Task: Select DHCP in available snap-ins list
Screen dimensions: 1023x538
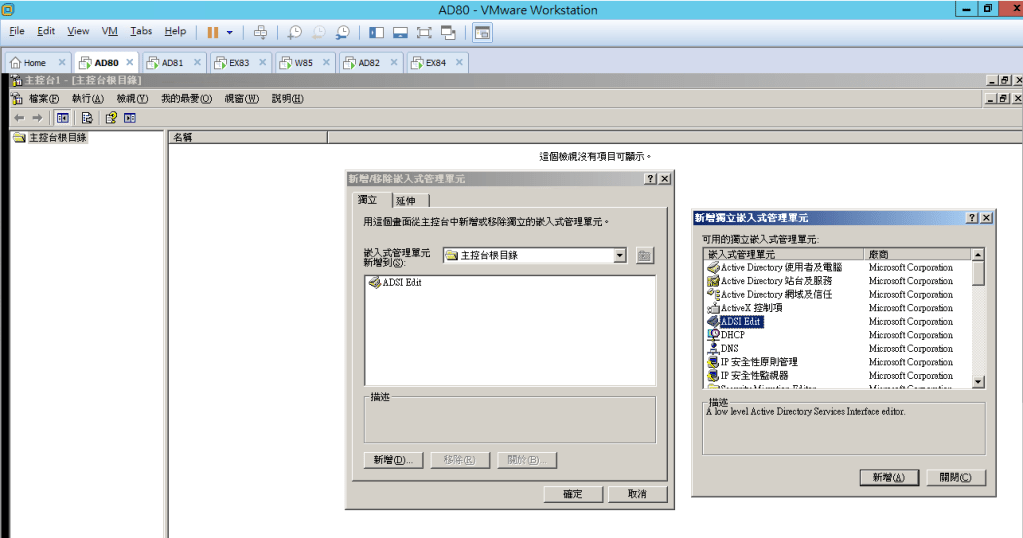Action: (x=732, y=335)
